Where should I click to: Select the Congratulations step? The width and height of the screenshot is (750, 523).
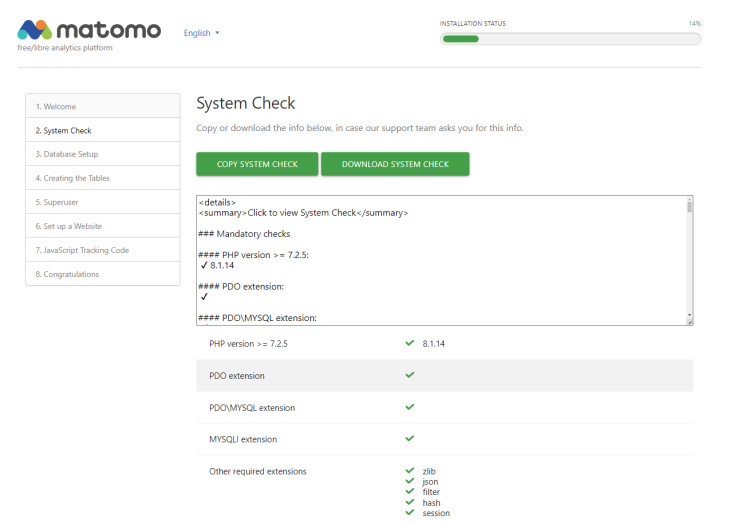click(x=102, y=274)
